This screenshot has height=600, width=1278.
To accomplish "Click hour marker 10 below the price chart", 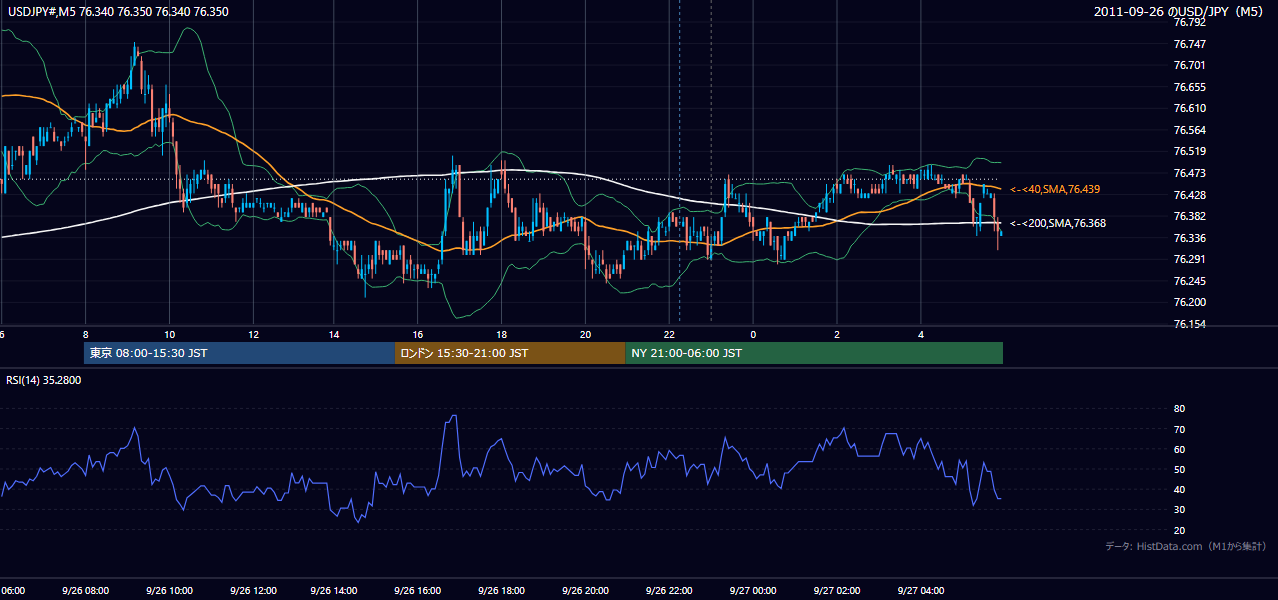I will [x=169, y=335].
